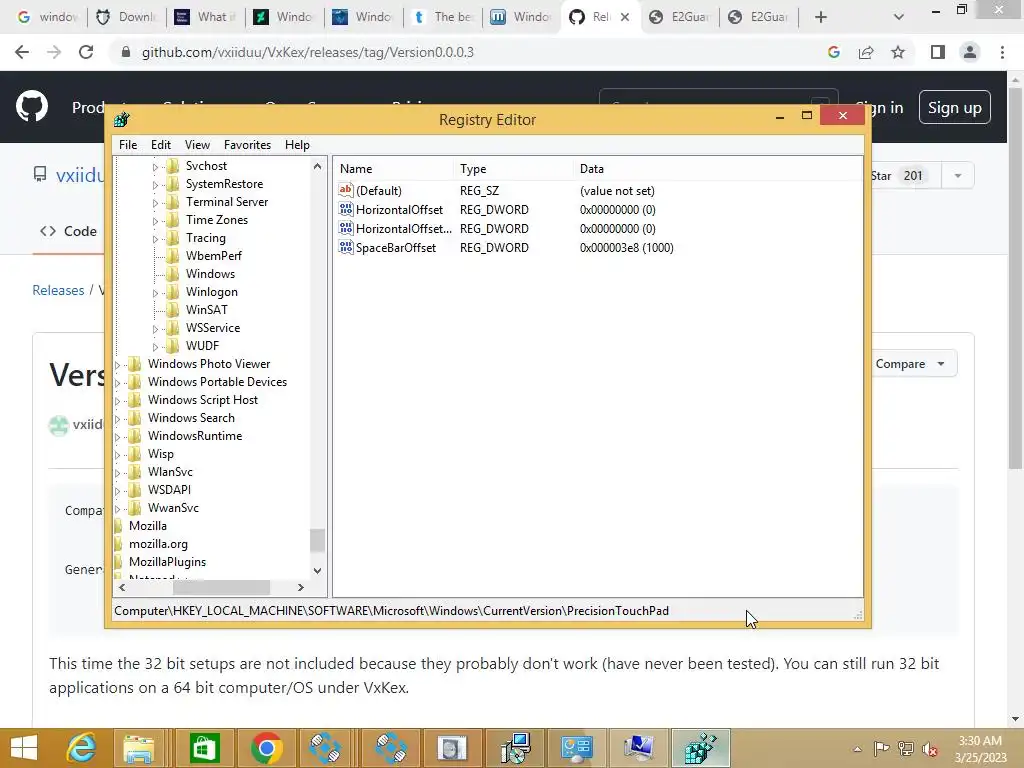
Task: Open the Star list dropdown arrow
Action: coord(957,176)
